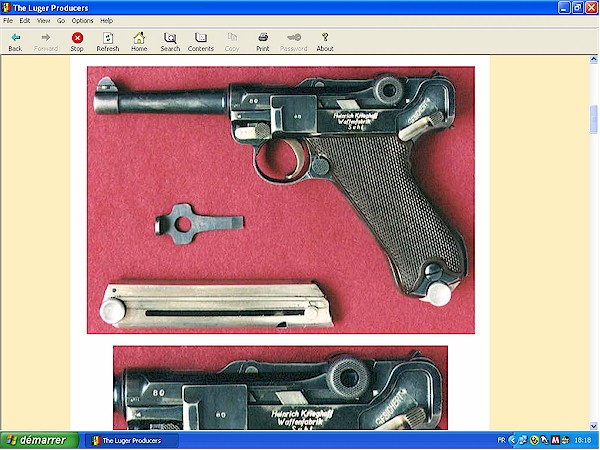Click the Password key icon

pyautogui.click(x=294, y=42)
